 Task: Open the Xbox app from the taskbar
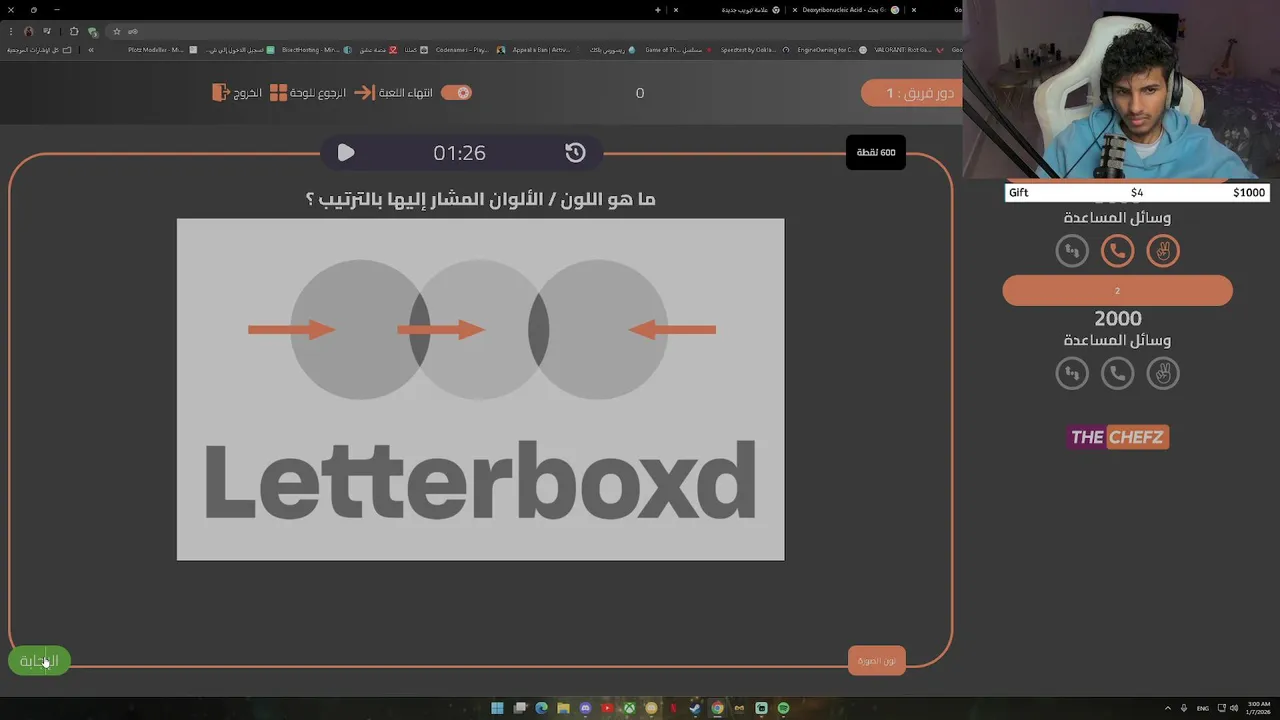(630, 708)
